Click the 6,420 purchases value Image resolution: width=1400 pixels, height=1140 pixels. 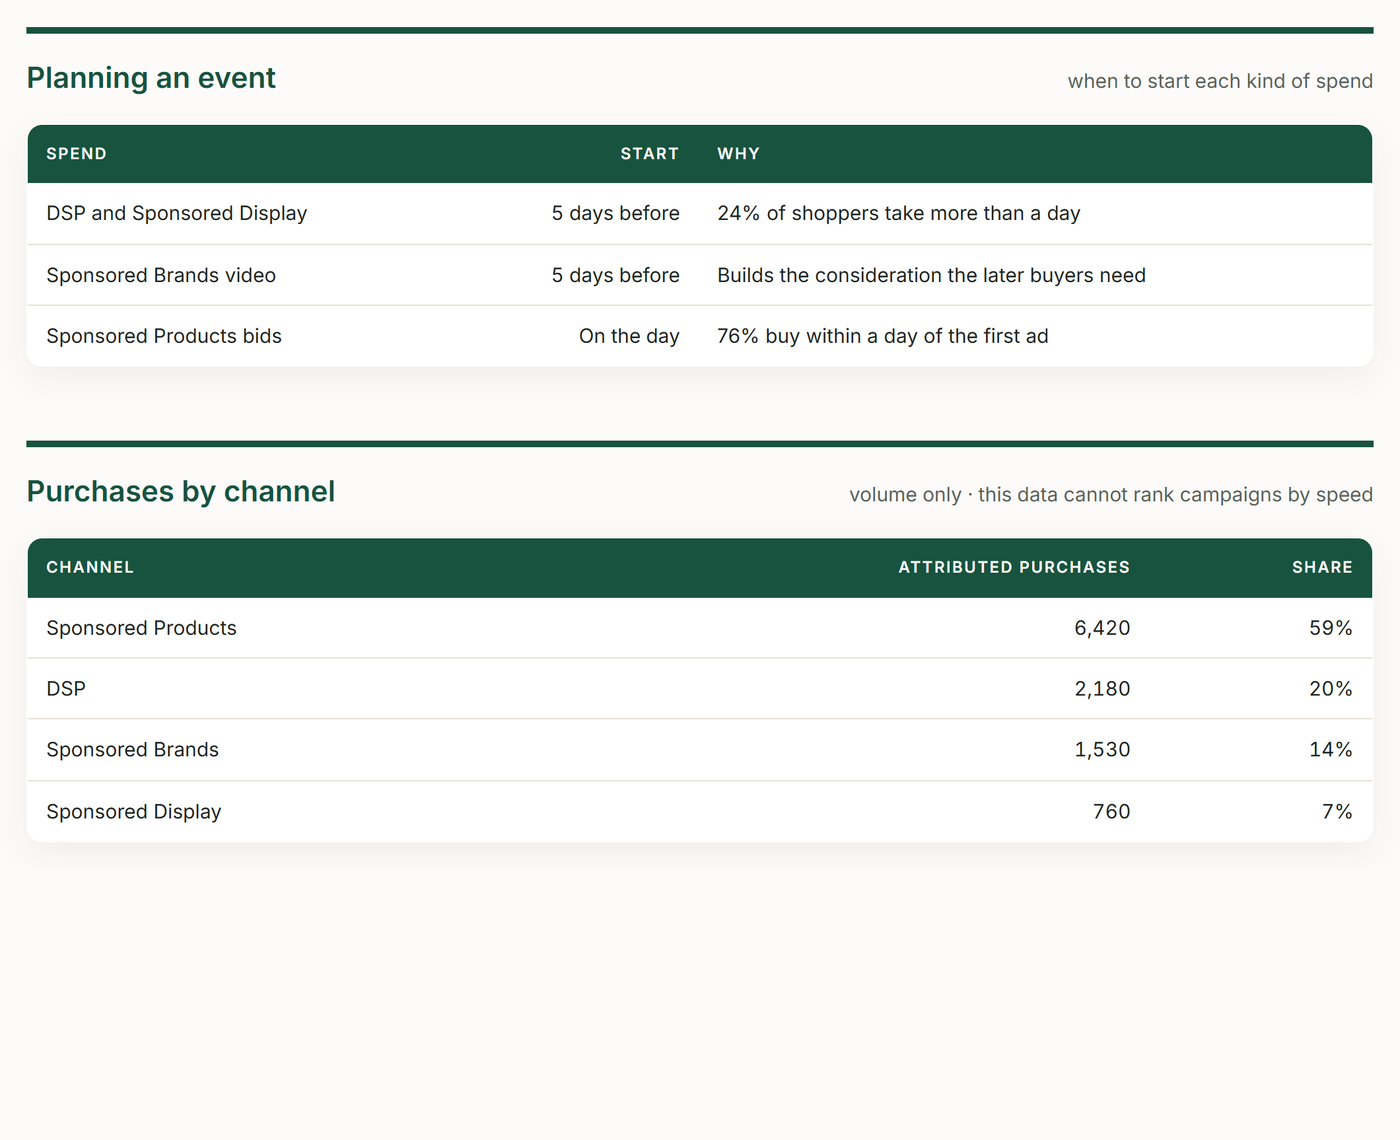pyautogui.click(x=1103, y=628)
